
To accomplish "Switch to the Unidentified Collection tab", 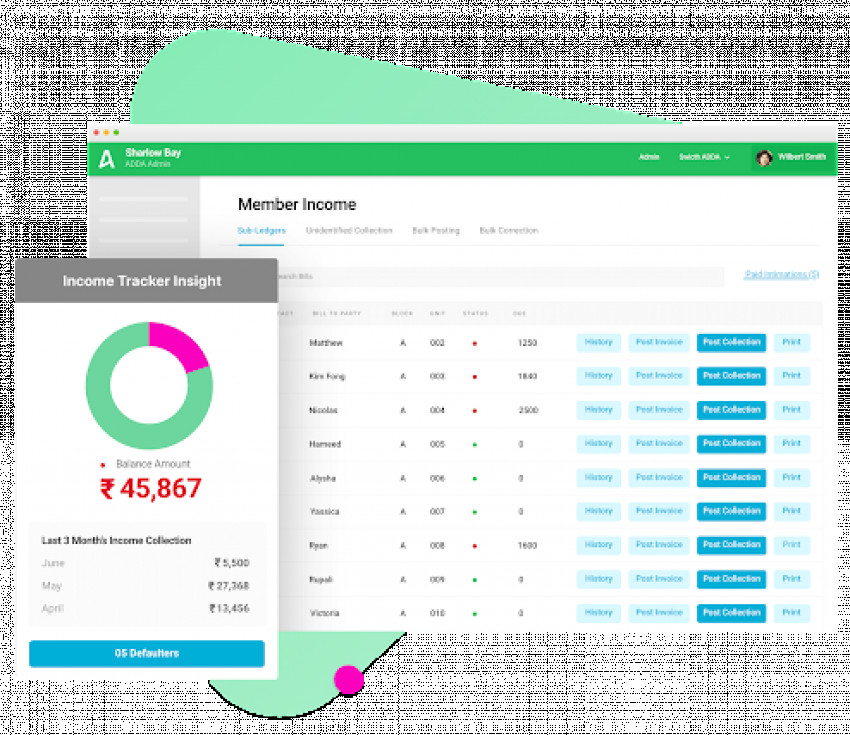I will [x=349, y=231].
